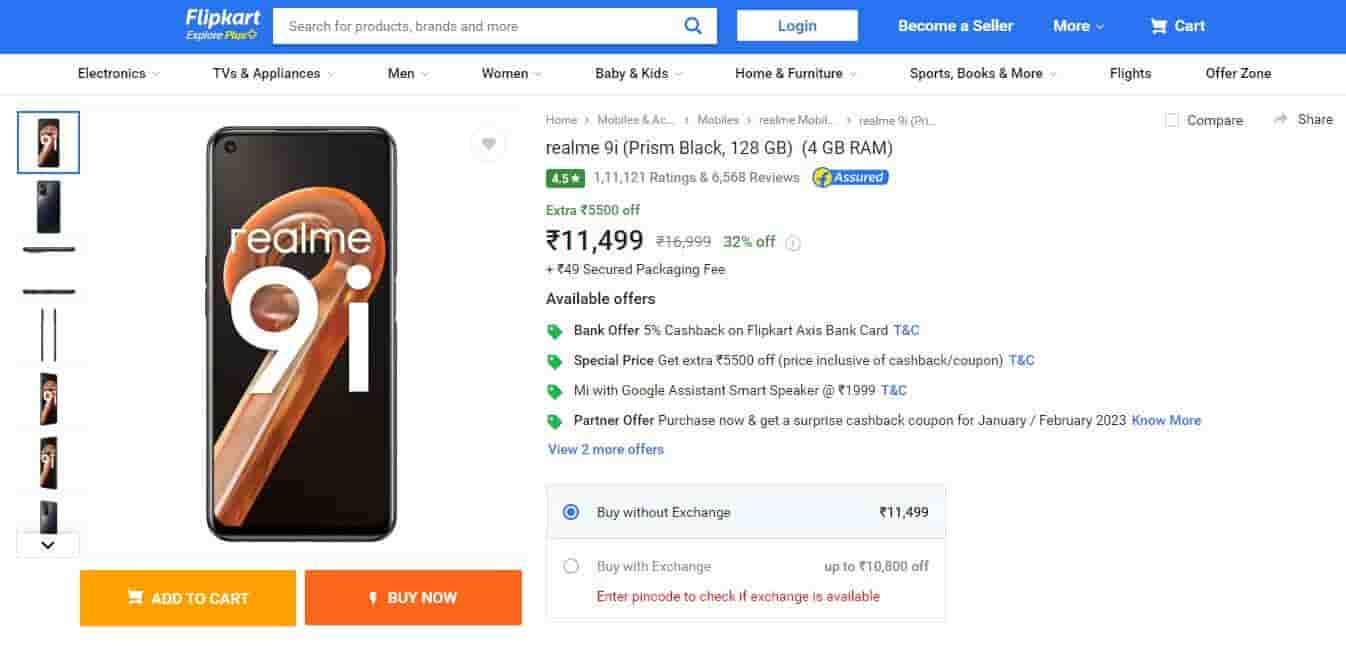Open the Flipkart Cart icon

point(1160,26)
